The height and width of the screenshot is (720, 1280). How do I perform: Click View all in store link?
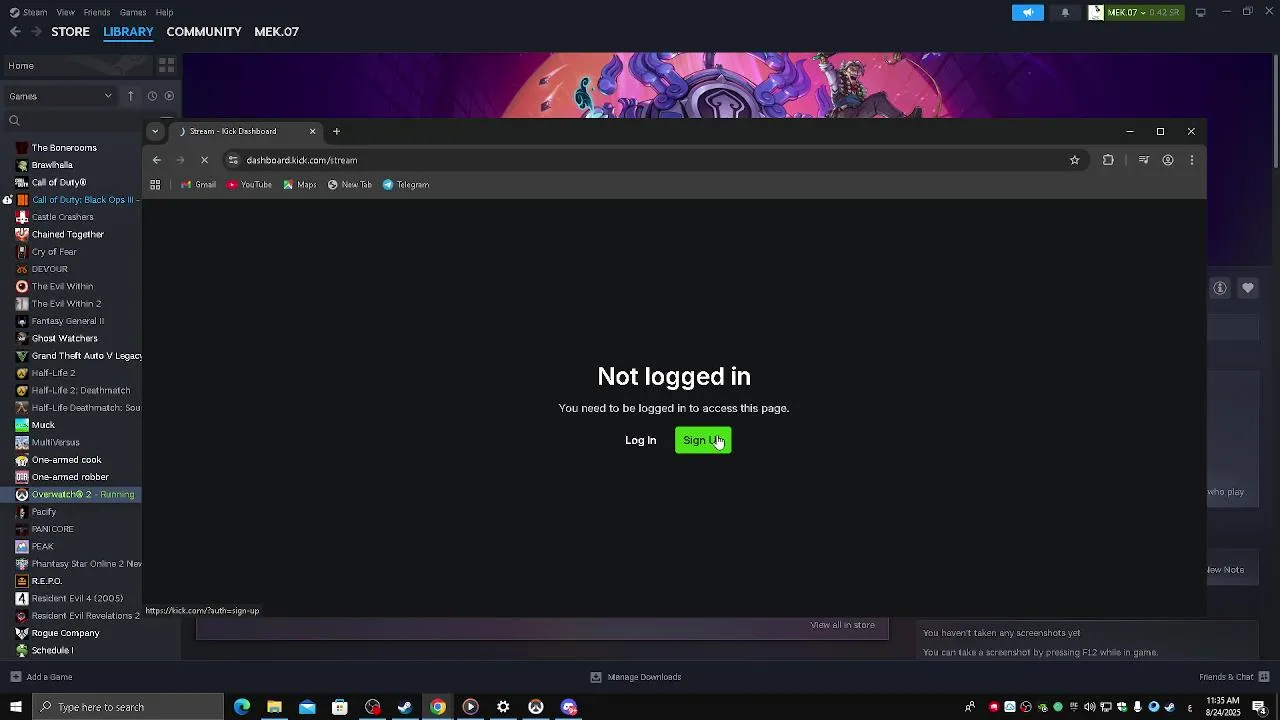(842, 625)
